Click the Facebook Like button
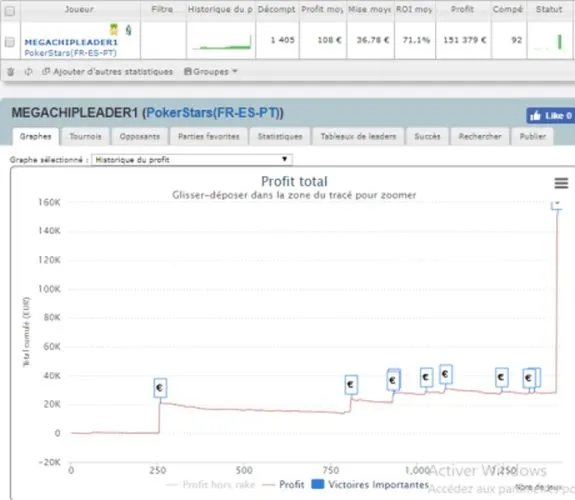This screenshot has height=500, width=575. coord(550,116)
